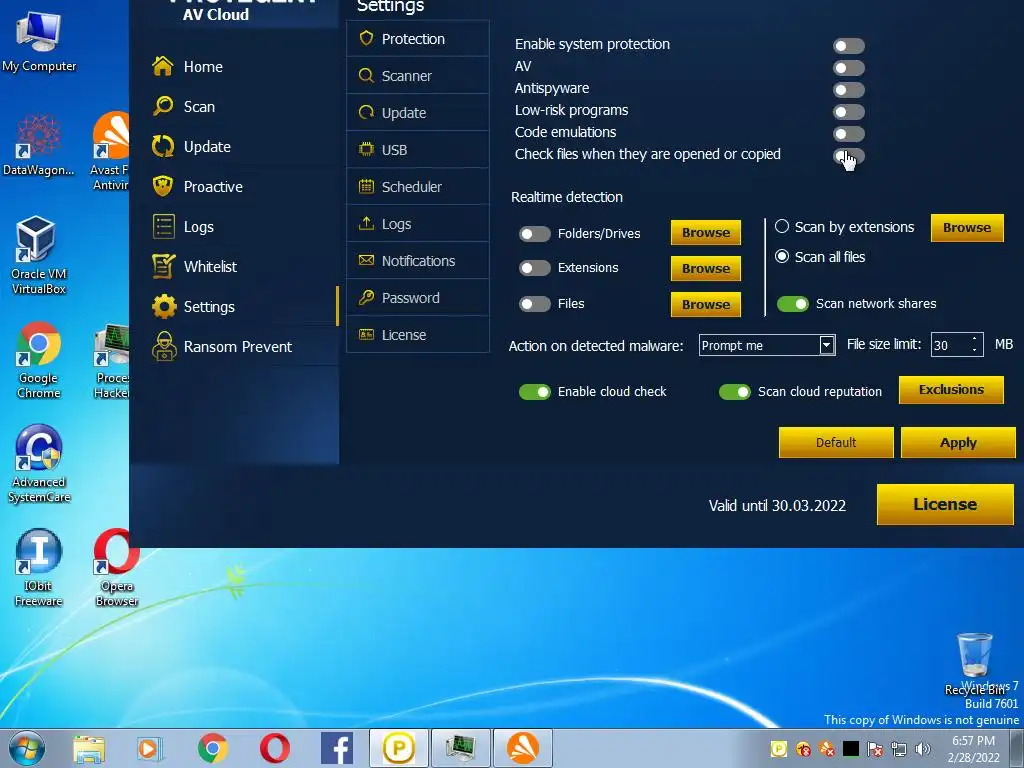Click the Logs list icon in left sidebar
The height and width of the screenshot is (768, 1024).
click(x=163, y=227)
